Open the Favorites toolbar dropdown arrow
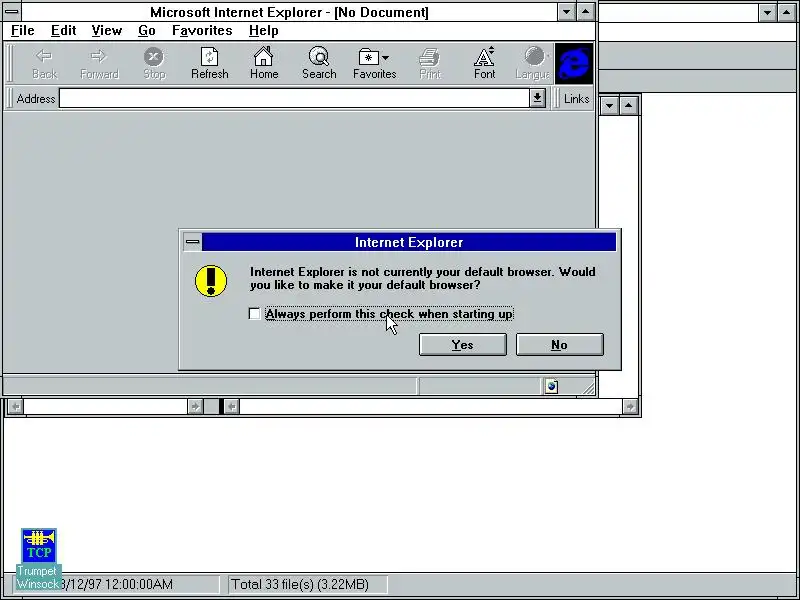The width and height of the screenshot is (800, 600). point(385,58)
